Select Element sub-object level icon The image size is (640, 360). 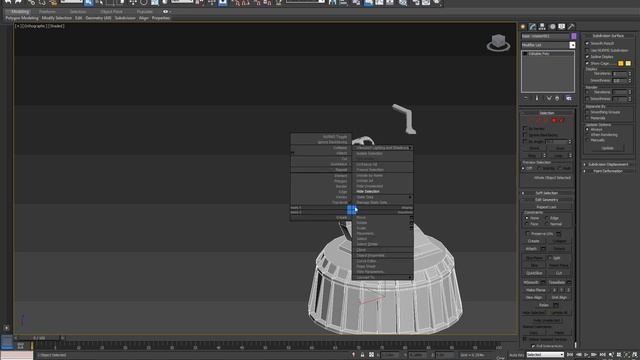tap(562, 120)
